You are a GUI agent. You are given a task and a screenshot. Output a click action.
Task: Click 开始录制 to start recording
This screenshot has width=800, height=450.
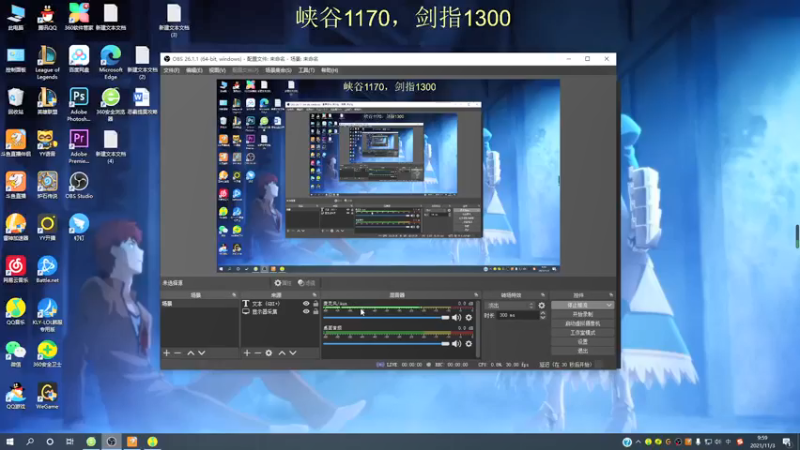point(583,314)
